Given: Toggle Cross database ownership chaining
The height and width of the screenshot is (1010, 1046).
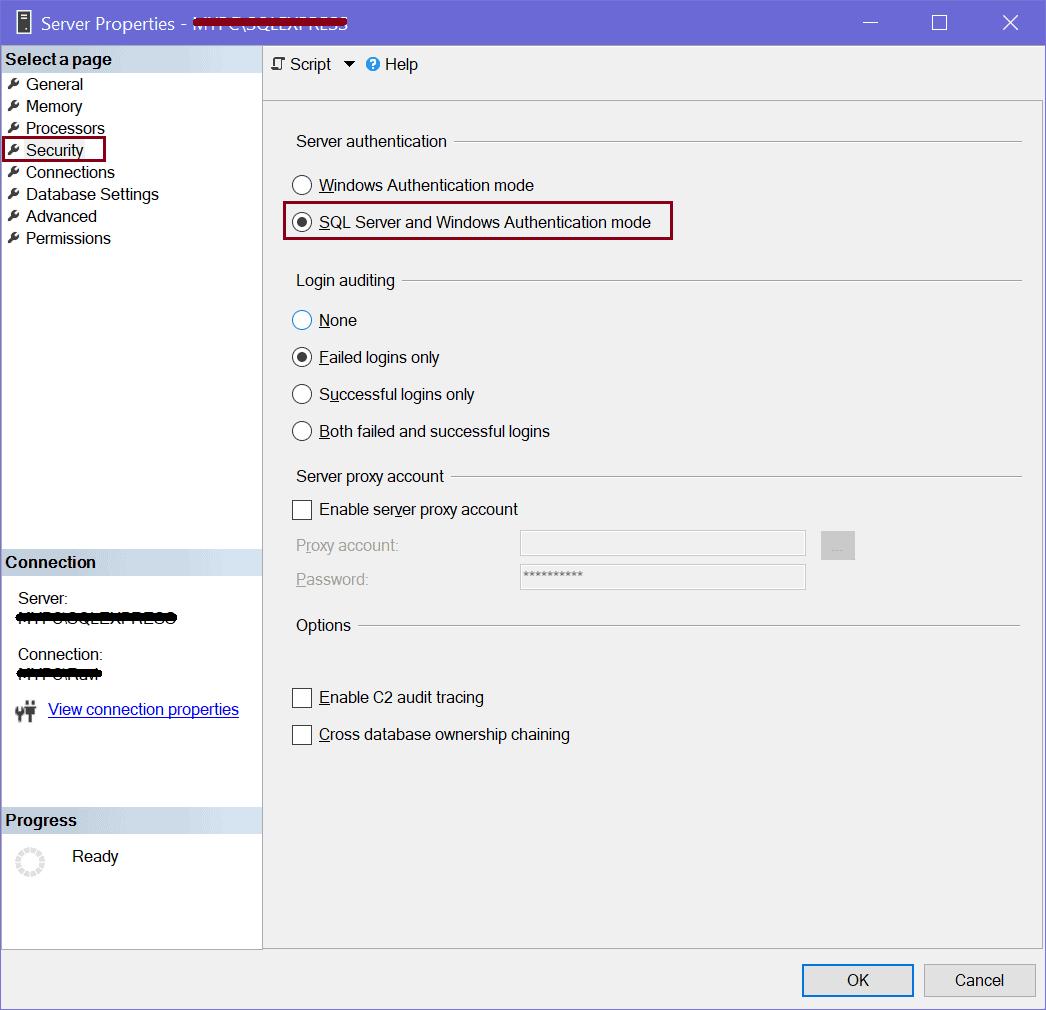Looking at the screenshot, I should click(302, 735).
